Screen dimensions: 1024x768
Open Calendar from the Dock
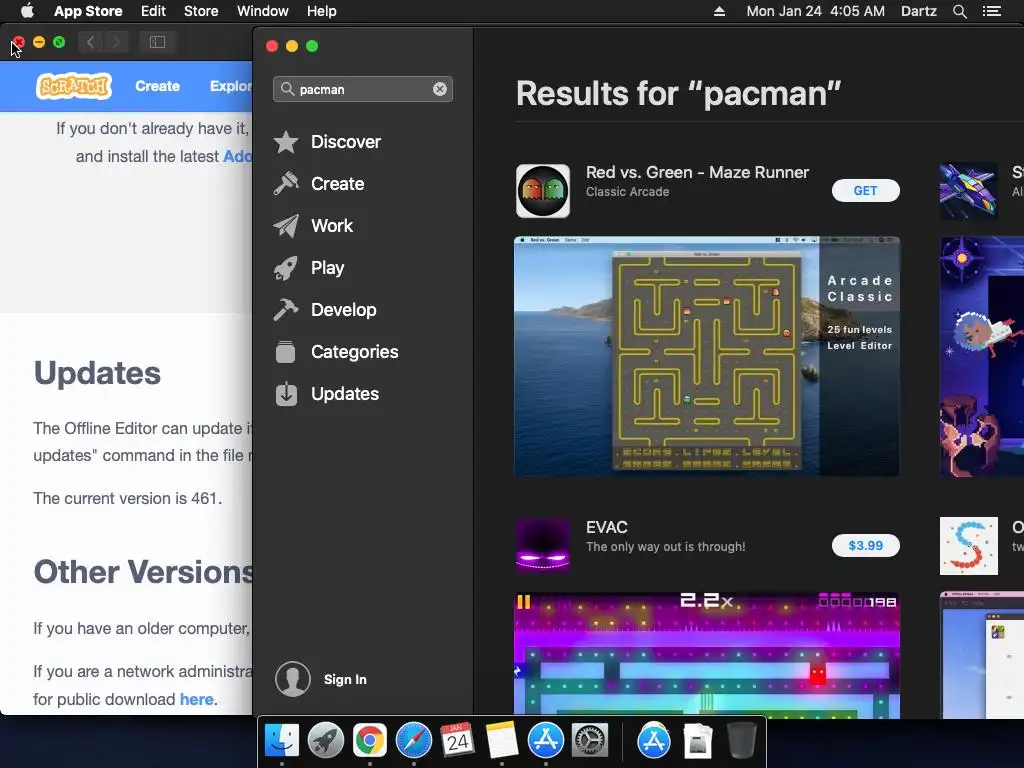(x=457, y=741)
